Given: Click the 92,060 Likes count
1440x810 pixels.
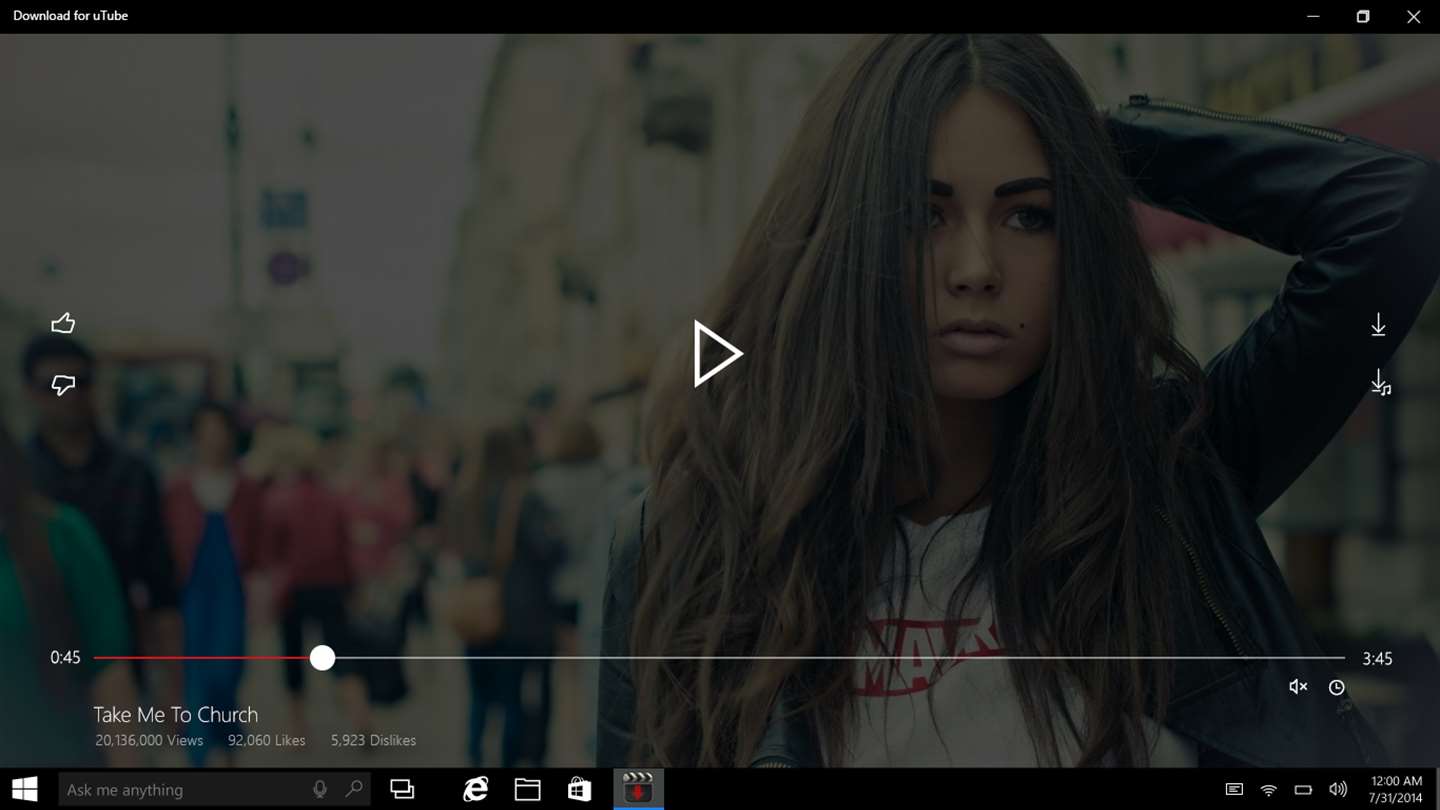Looking at the screenshot, I should [267, 741].
